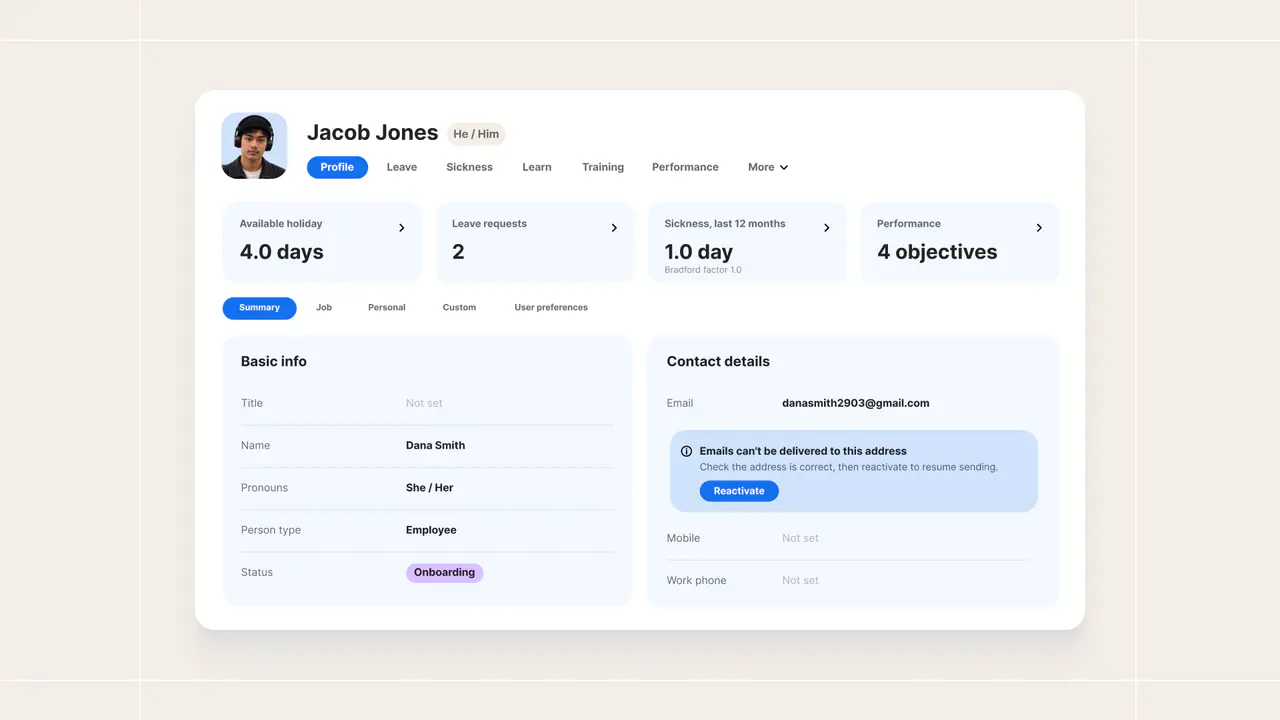Screen dimensions: 1280x720
Task: Click the He / Him pronoun badge
Action: (x=476, y=134)
